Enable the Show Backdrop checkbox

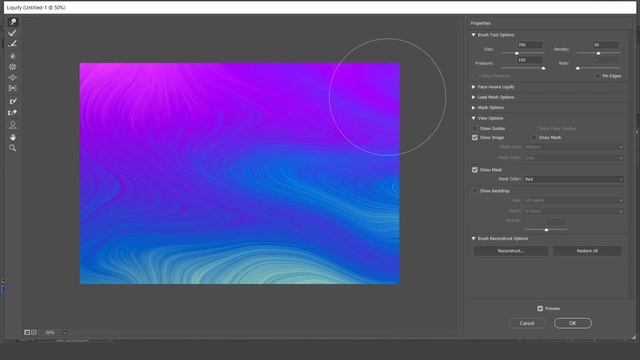(475, 191)
